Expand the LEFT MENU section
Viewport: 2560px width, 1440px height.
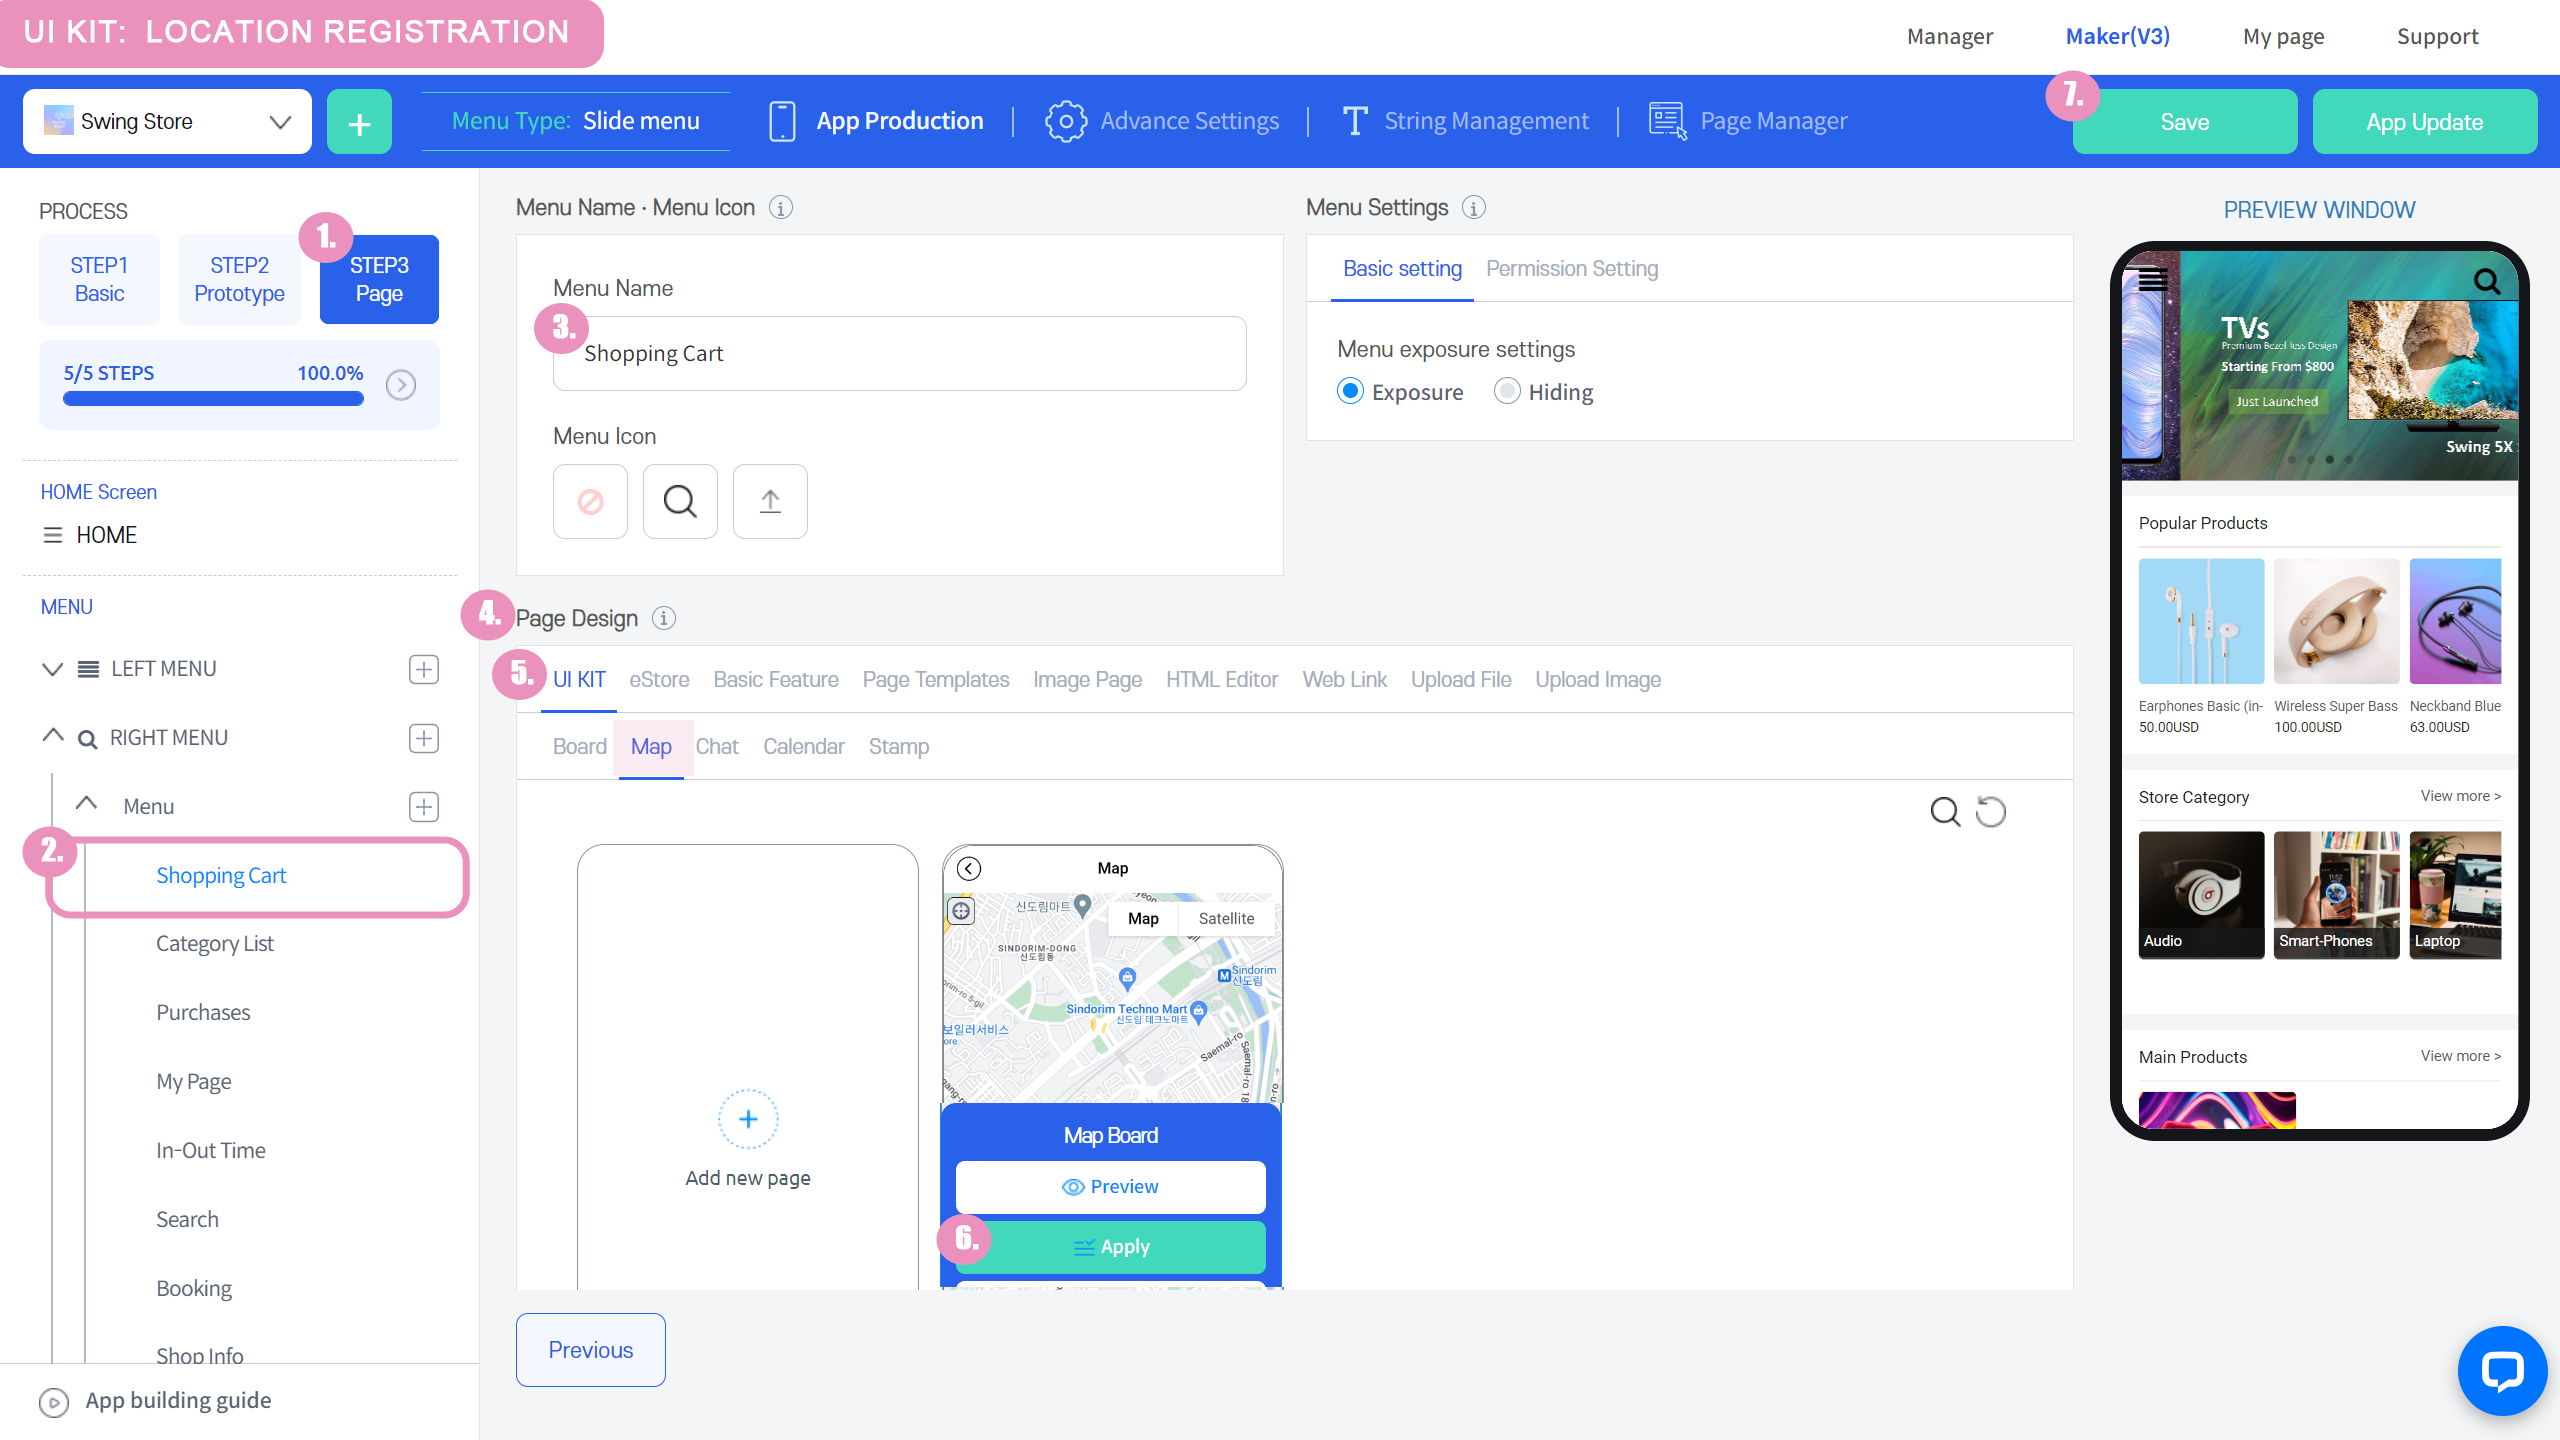point(53,669)
